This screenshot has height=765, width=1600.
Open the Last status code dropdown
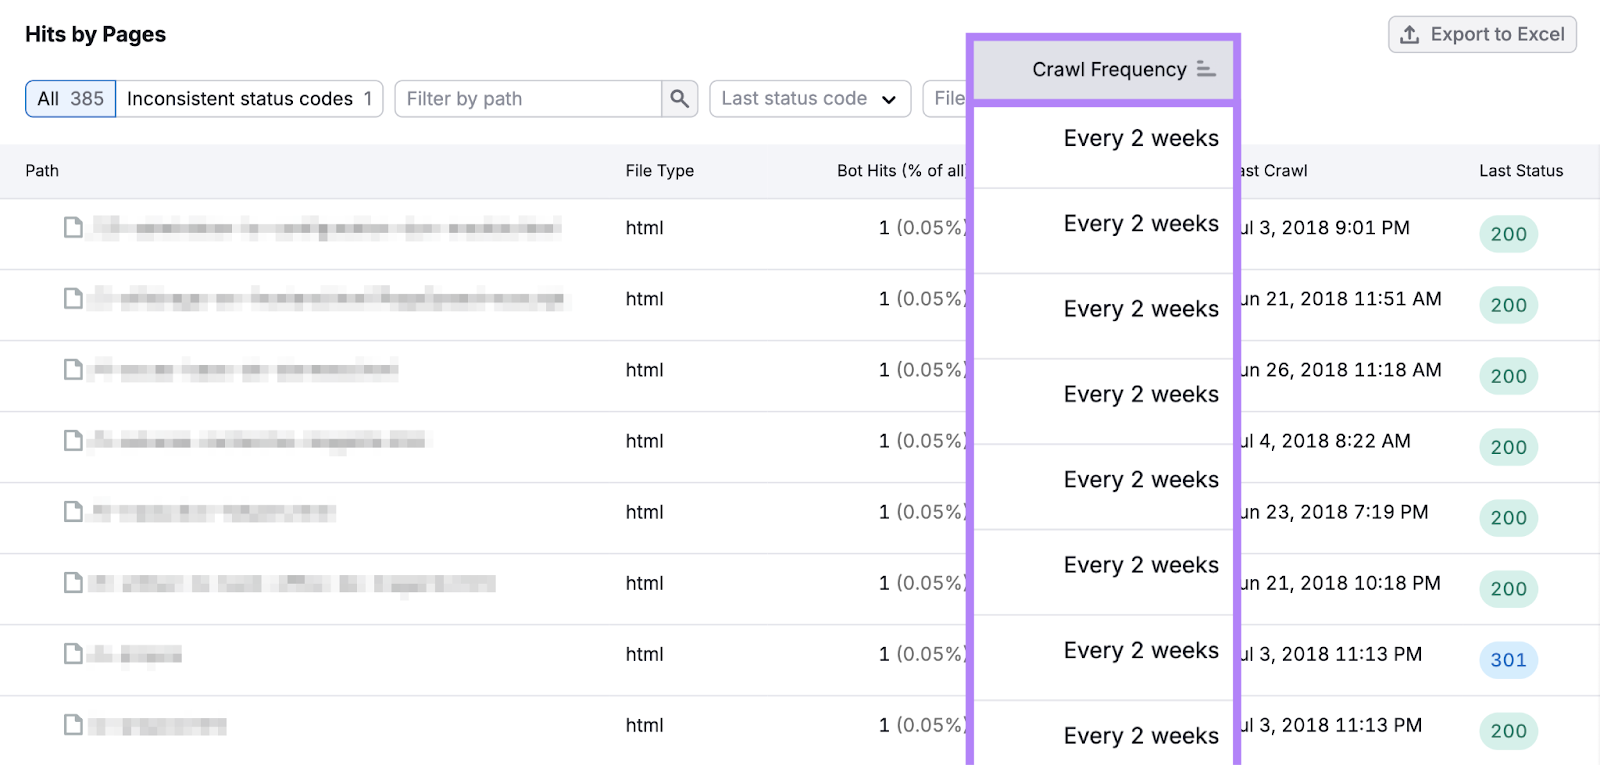click(809, 99)
